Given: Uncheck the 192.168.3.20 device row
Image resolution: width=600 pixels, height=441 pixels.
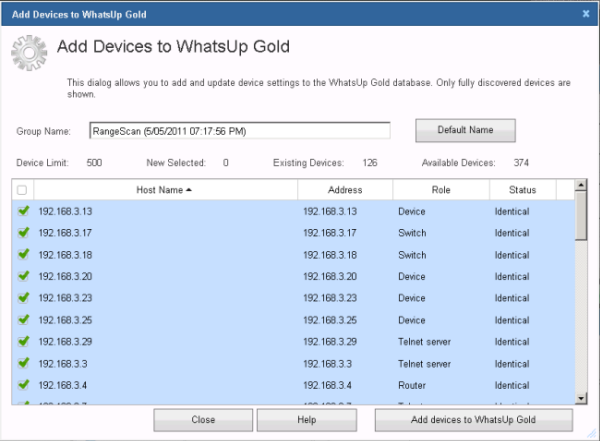Looking at the screenshot, I should pyautogui.click(x=24, y=276).
